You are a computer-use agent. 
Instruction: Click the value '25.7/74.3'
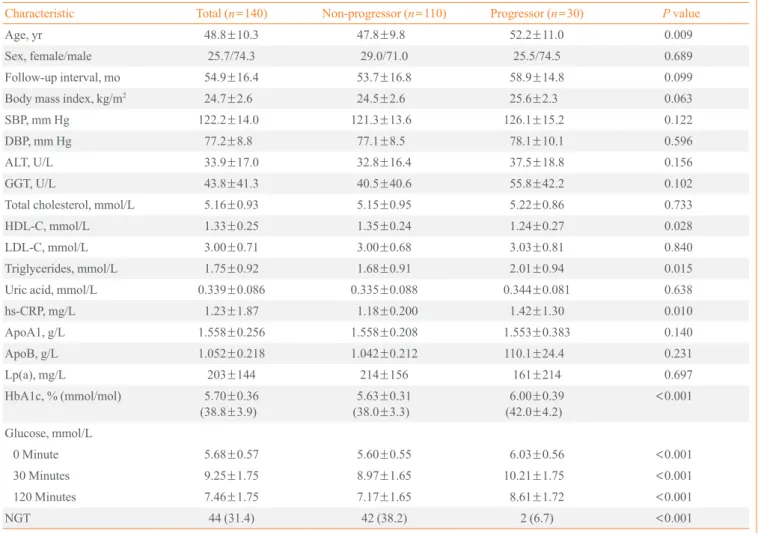tap(231, 56)
